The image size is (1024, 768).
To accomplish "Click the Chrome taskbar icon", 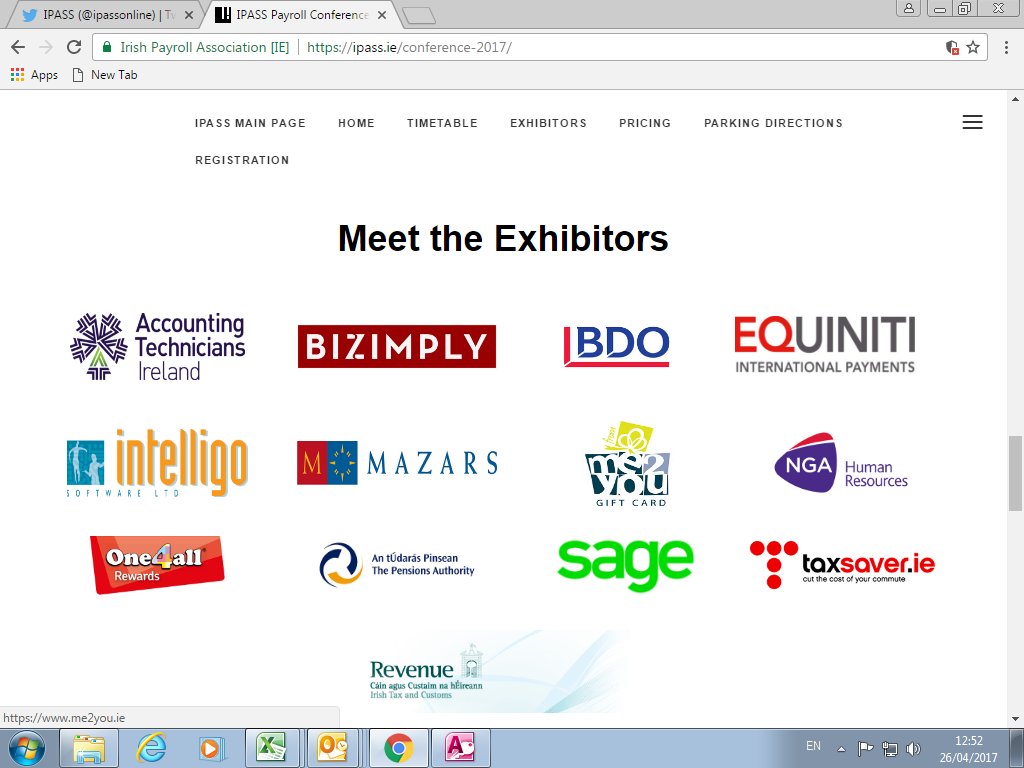I will coord(398,748).
